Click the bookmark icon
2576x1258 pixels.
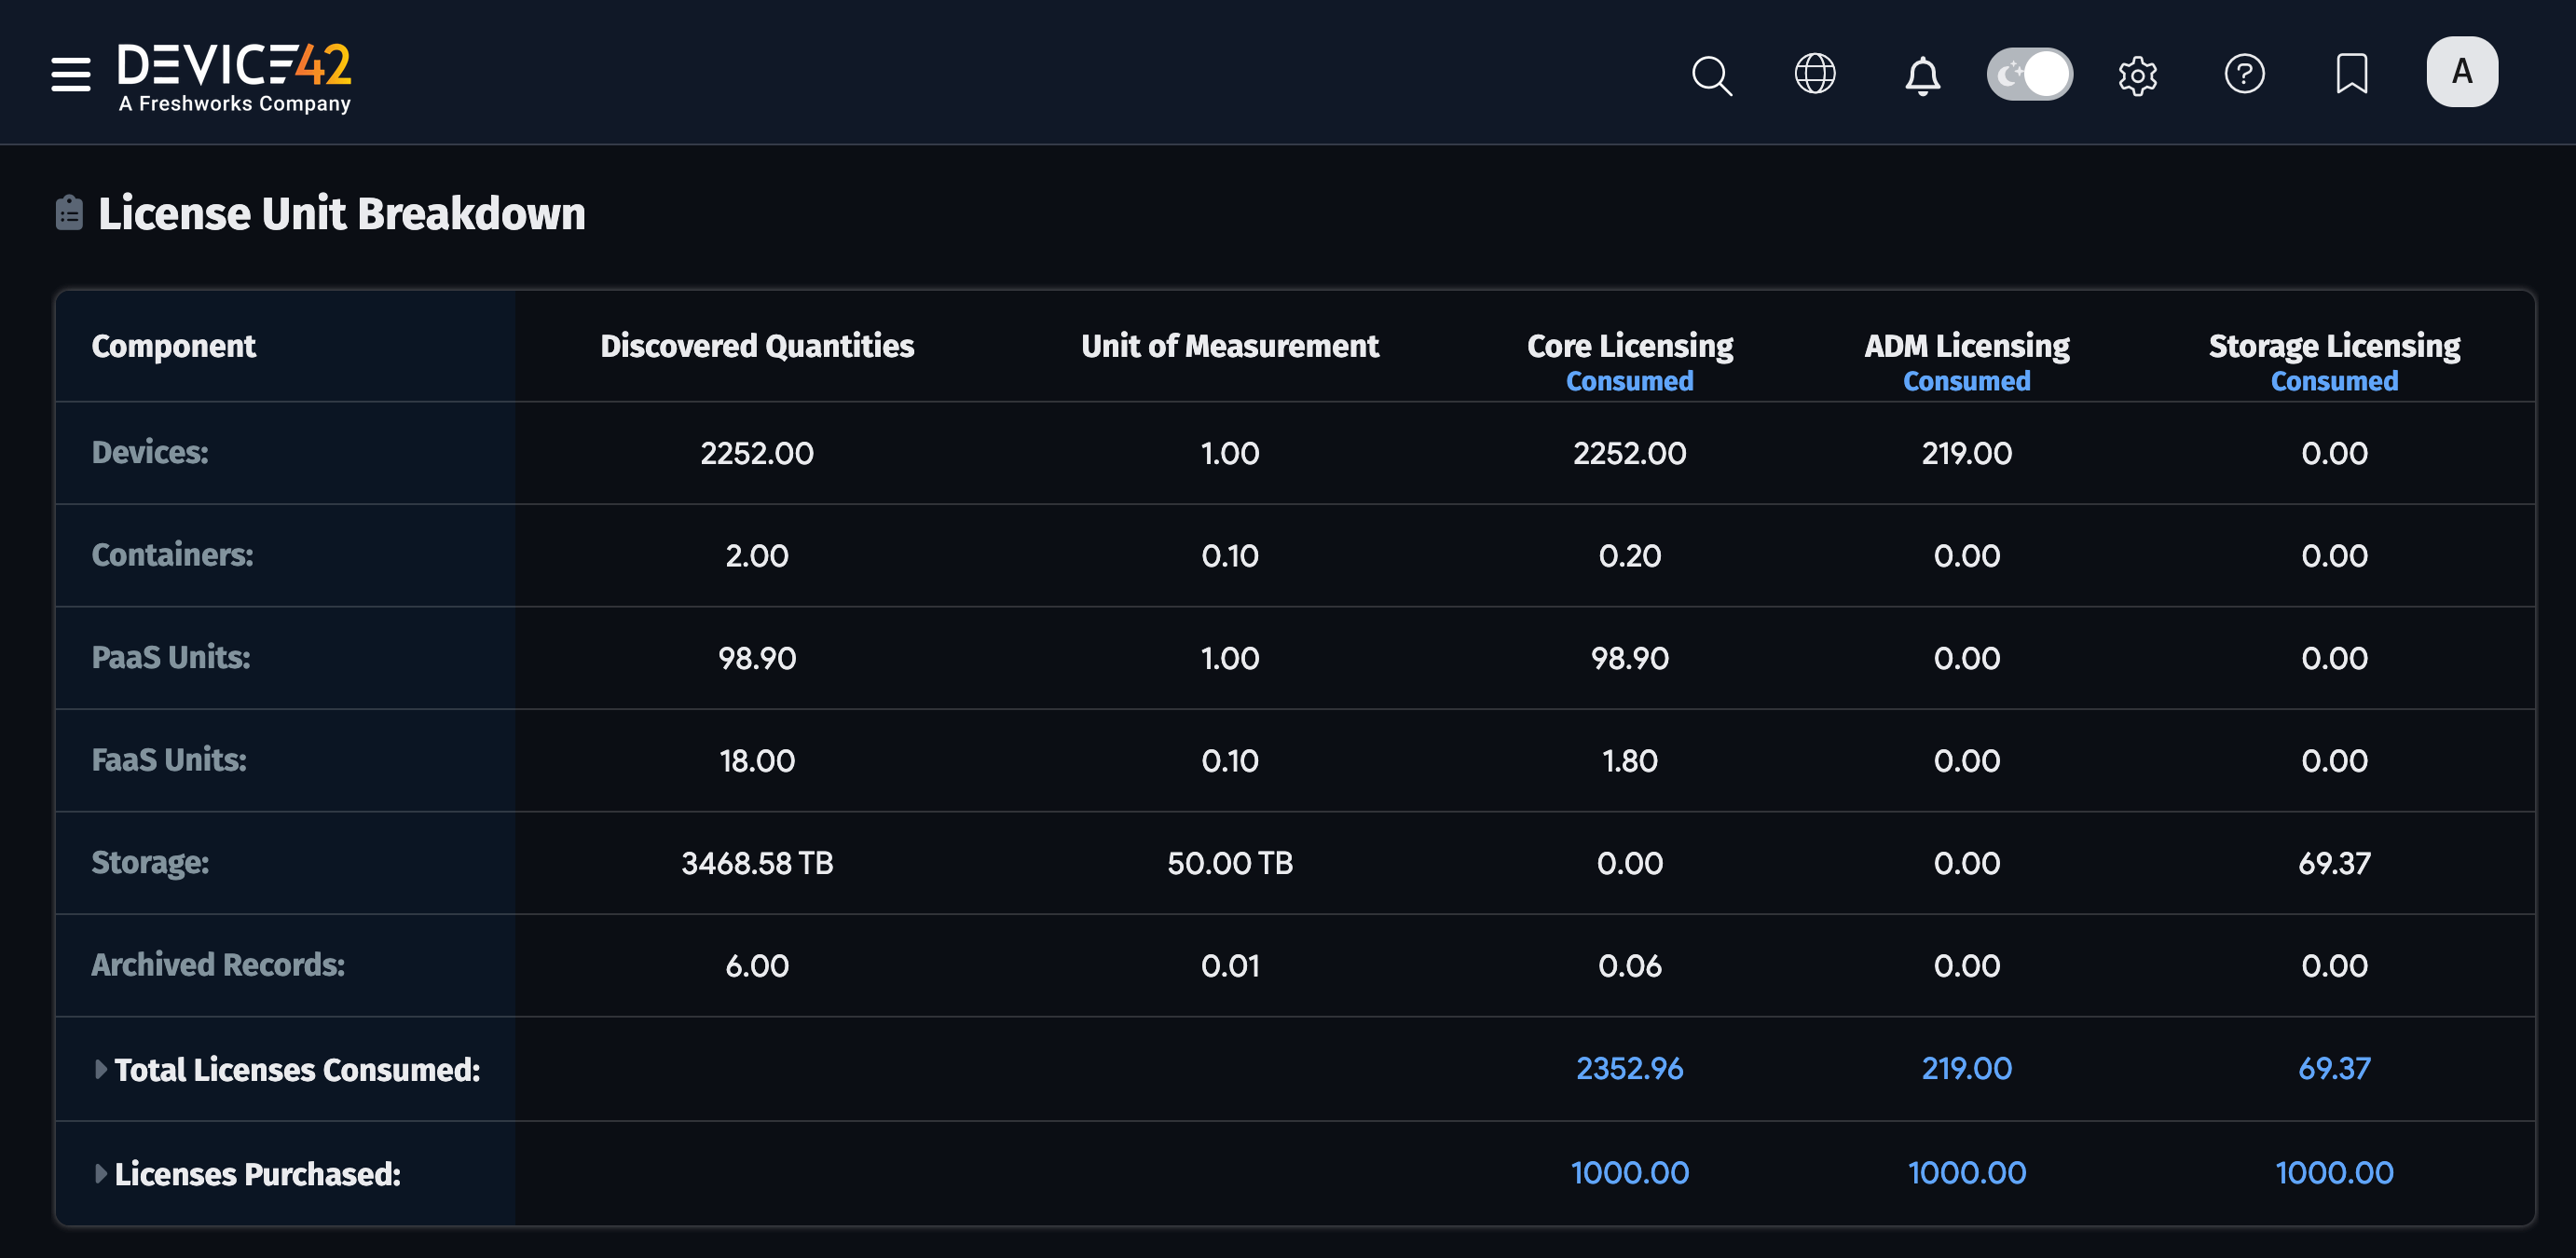(2351, 74)
